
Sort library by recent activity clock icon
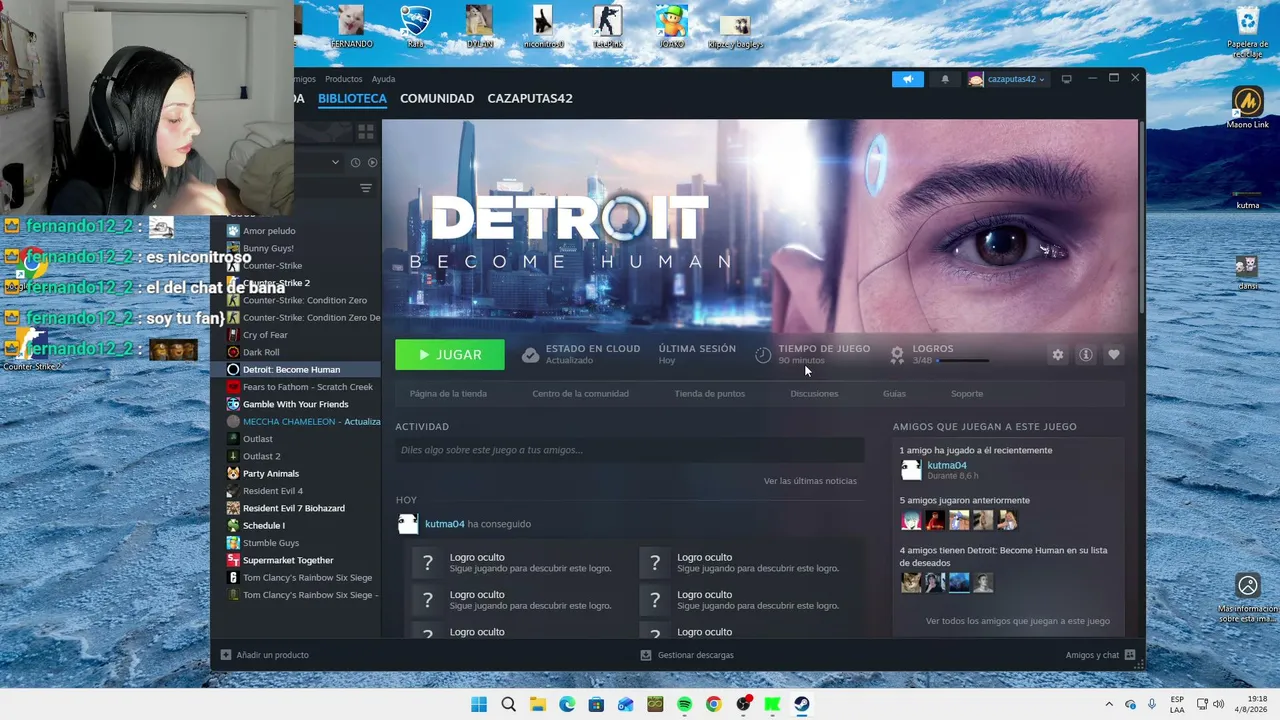coord(355,162)
